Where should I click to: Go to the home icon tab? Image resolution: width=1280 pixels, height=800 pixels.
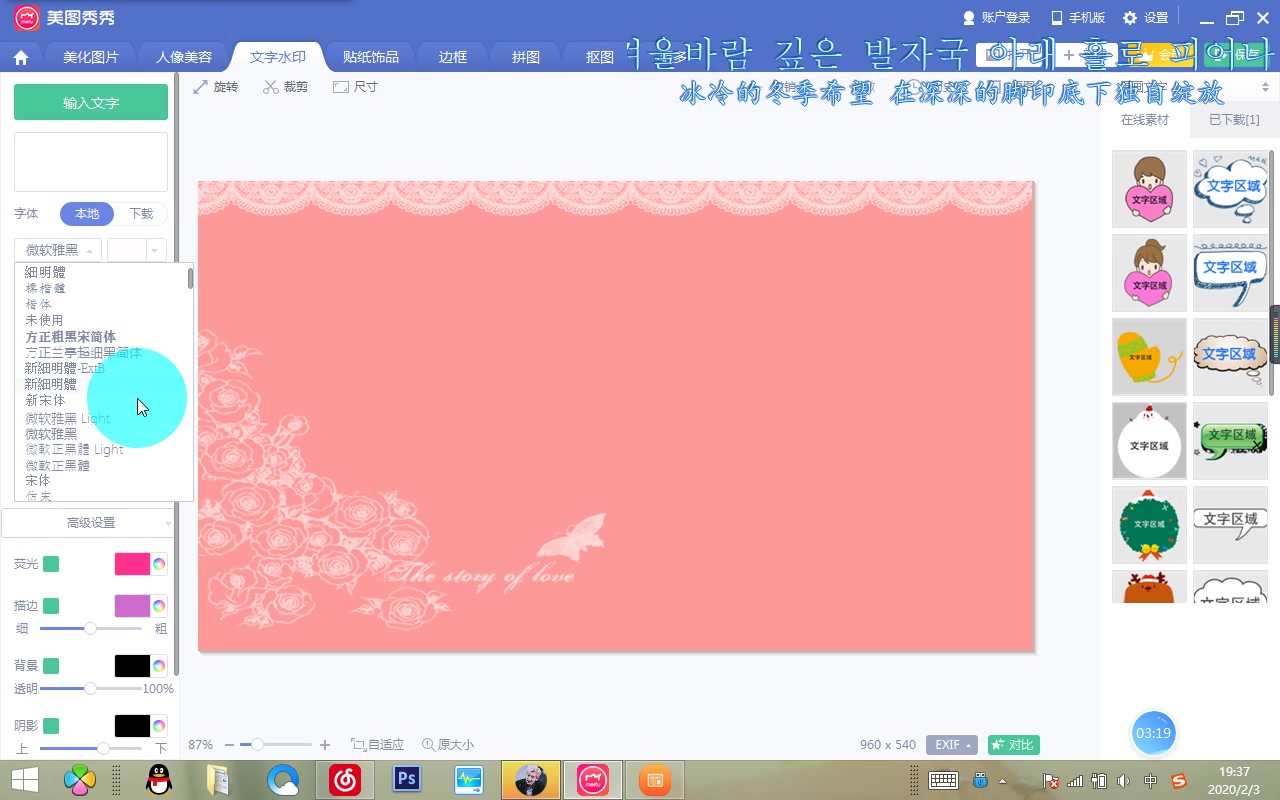(21, 57)
